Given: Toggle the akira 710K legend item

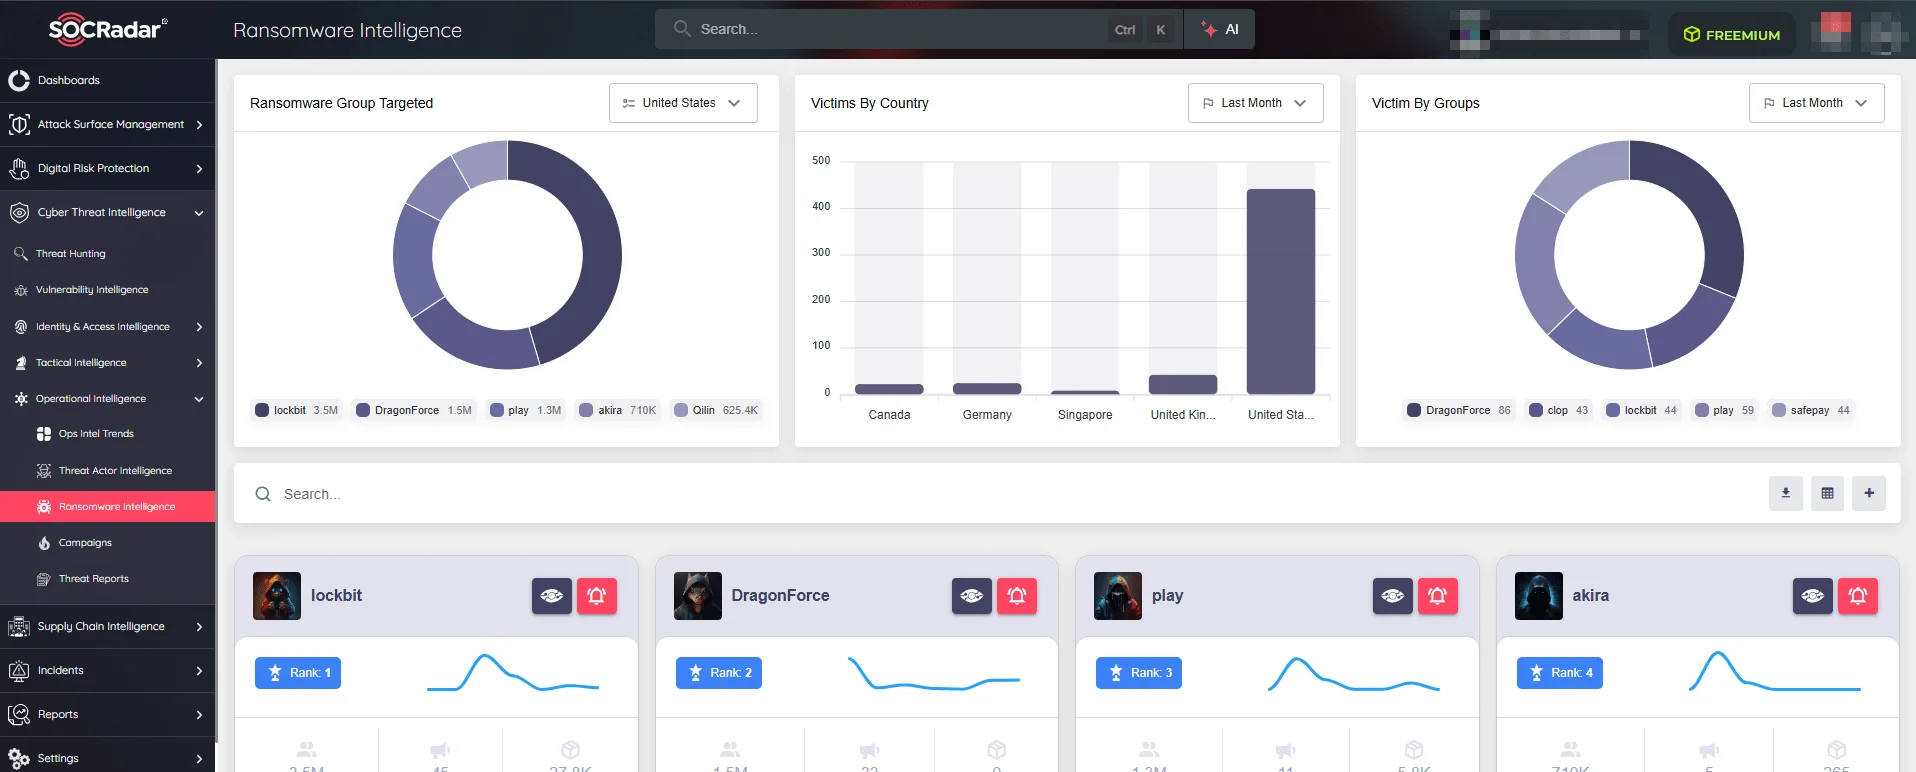Looking at the screenshot, I should 618,410.
